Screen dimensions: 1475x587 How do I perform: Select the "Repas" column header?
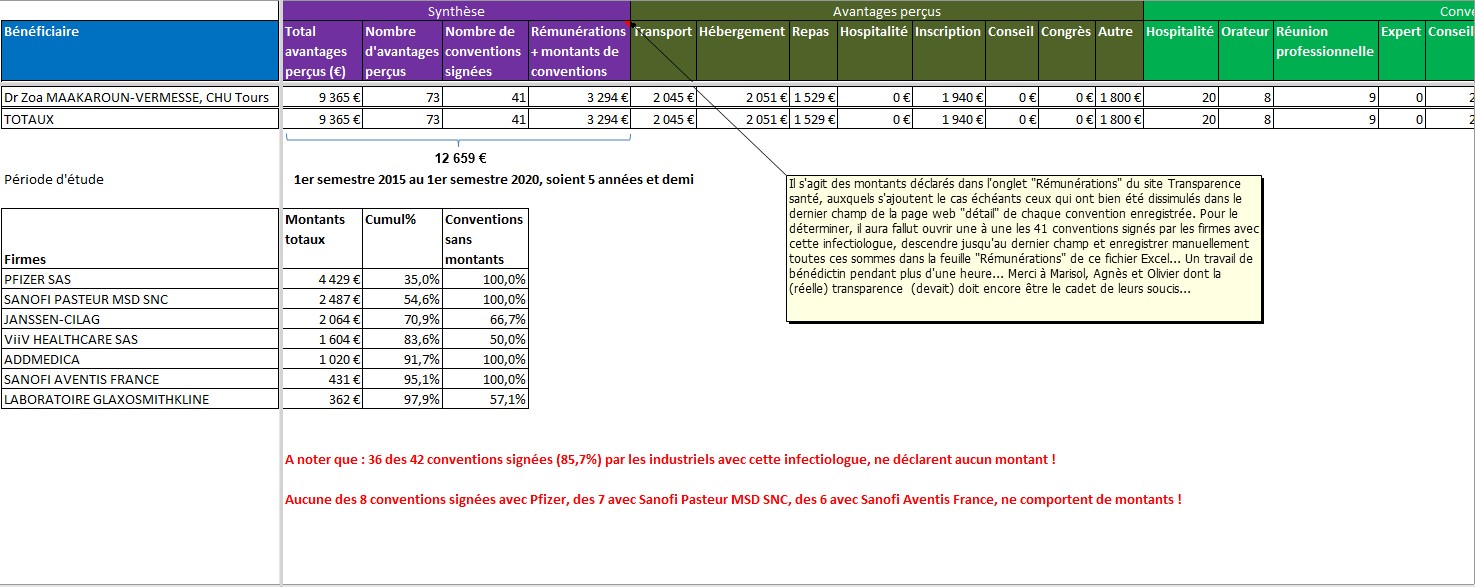(x=813, y=51)
